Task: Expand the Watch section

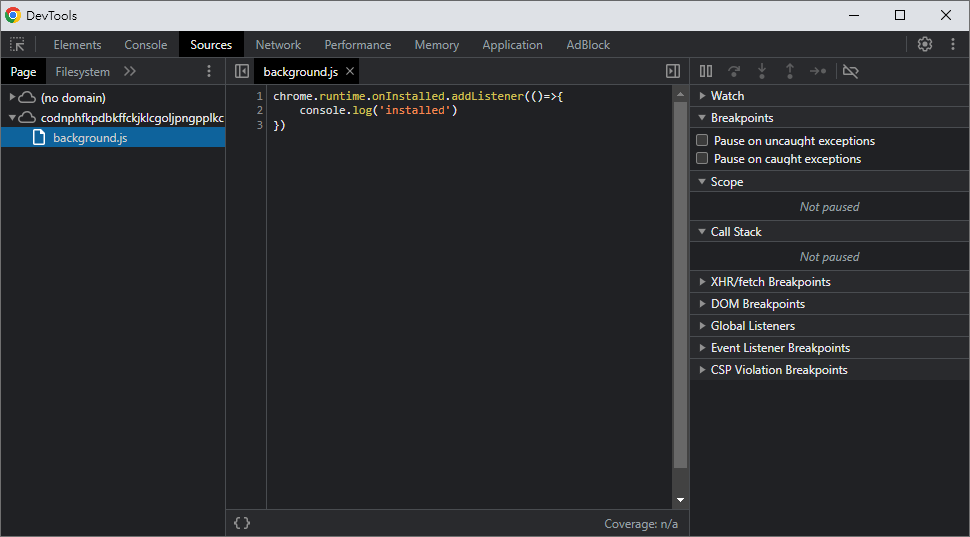Action: pos(727,96)
